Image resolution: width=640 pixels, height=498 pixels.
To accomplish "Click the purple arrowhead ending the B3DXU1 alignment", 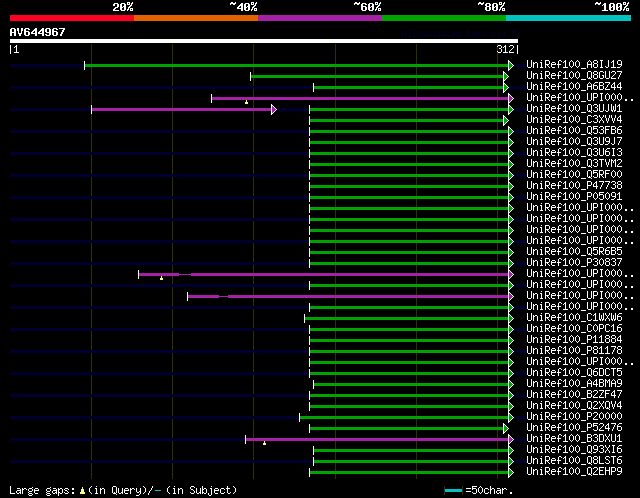I will pyautogui.click(x=509, y=439).
